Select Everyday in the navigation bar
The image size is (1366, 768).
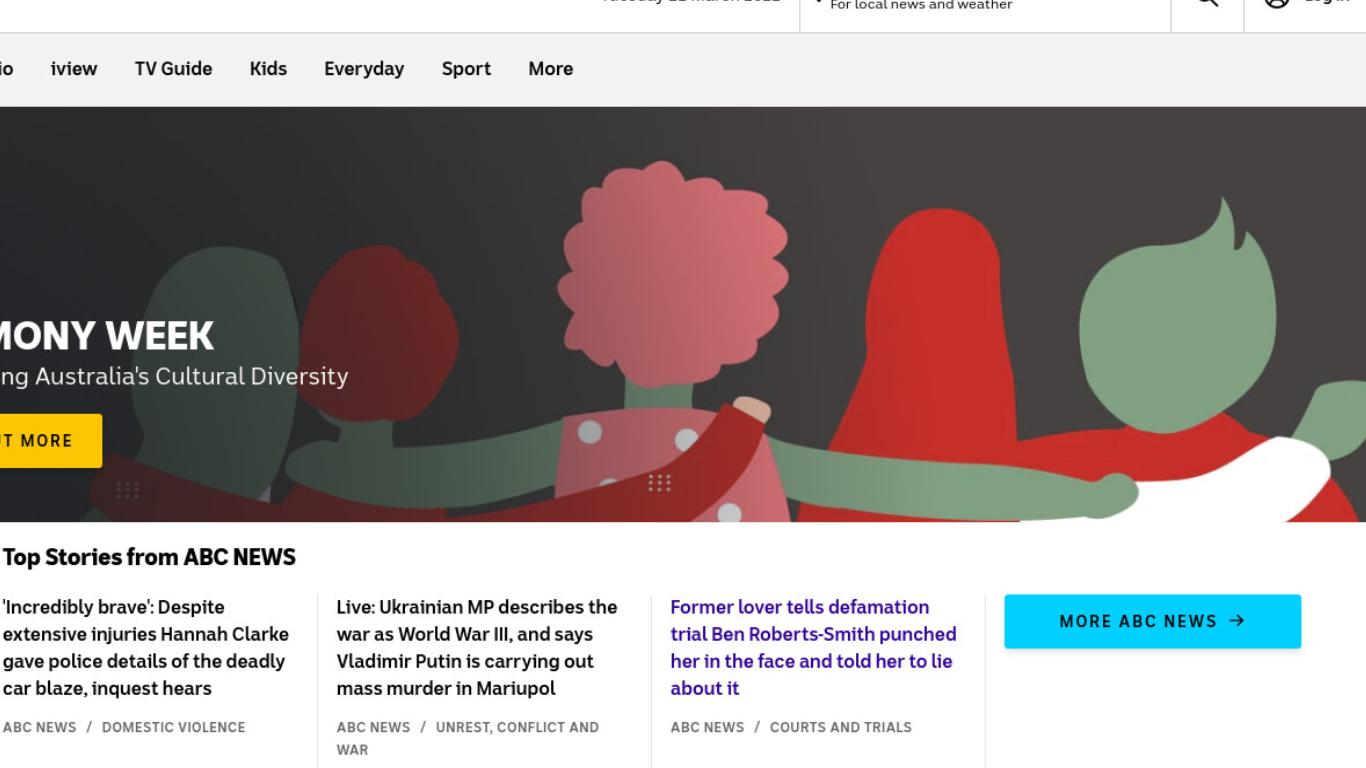[x=364, y=69]
